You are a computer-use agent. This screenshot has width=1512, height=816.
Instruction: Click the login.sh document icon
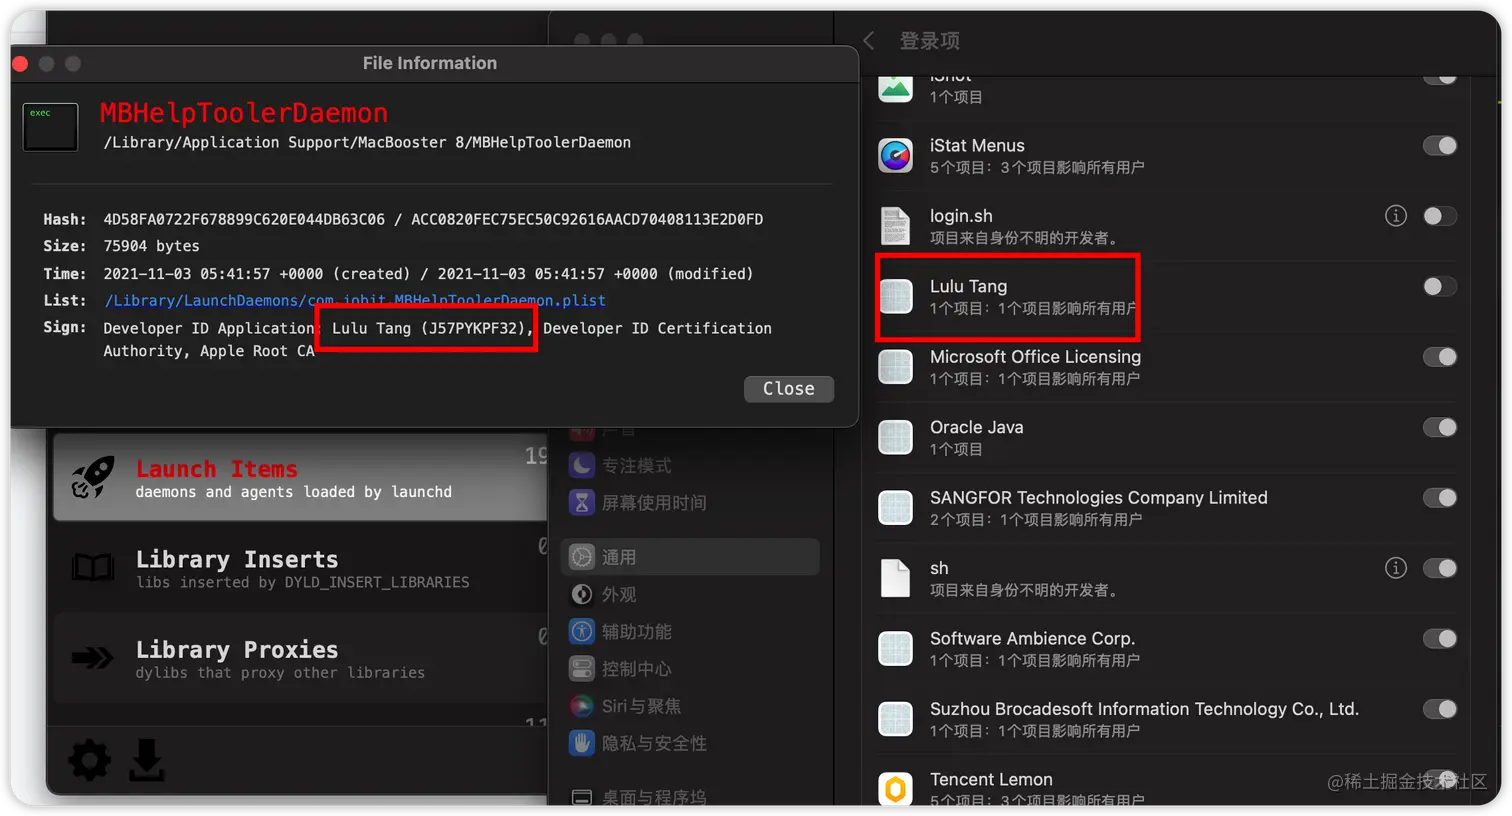[896, 226]
